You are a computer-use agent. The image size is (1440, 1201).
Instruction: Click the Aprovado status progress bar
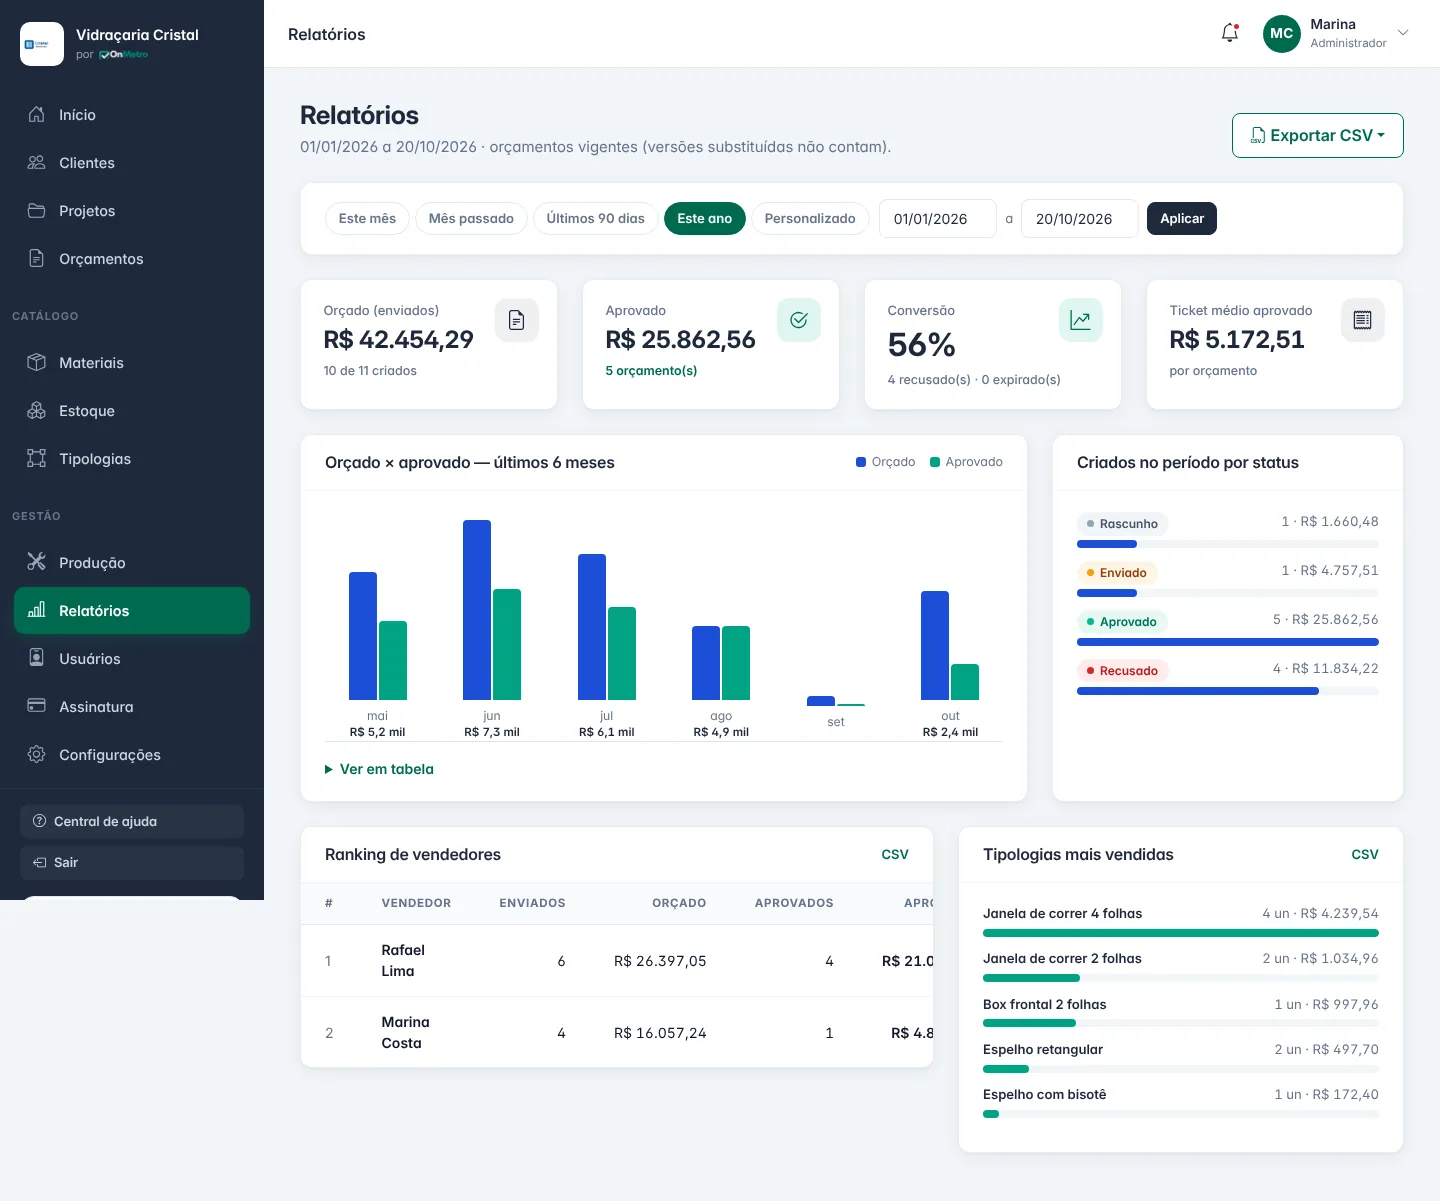point(1228,642)
